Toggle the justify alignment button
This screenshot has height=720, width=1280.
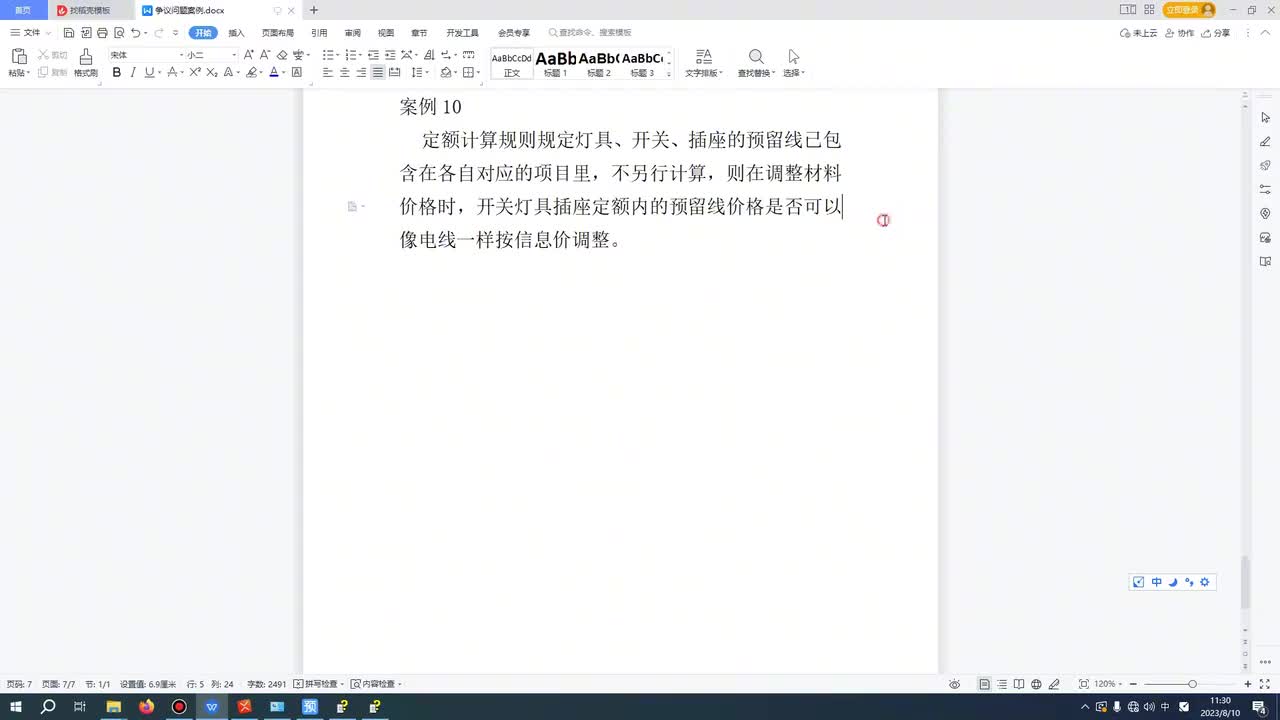pos(378,73)
